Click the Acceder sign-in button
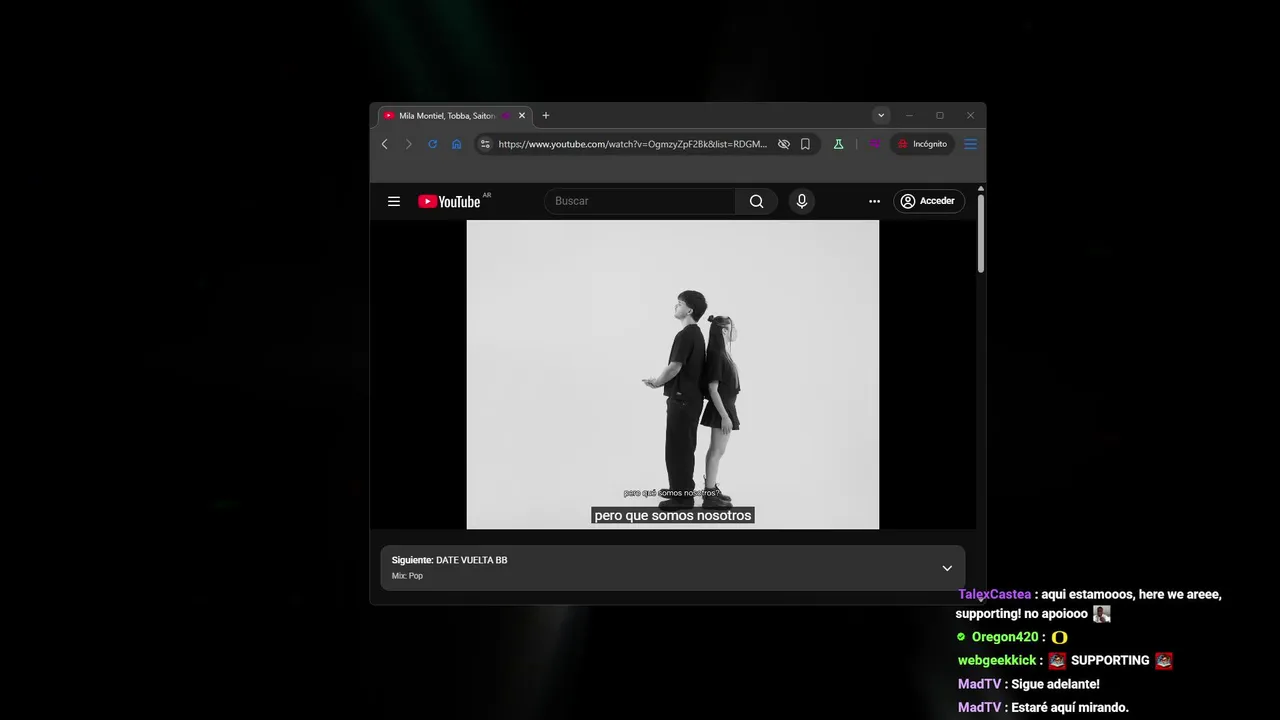The image size is (1280, 720). [928, 201]
